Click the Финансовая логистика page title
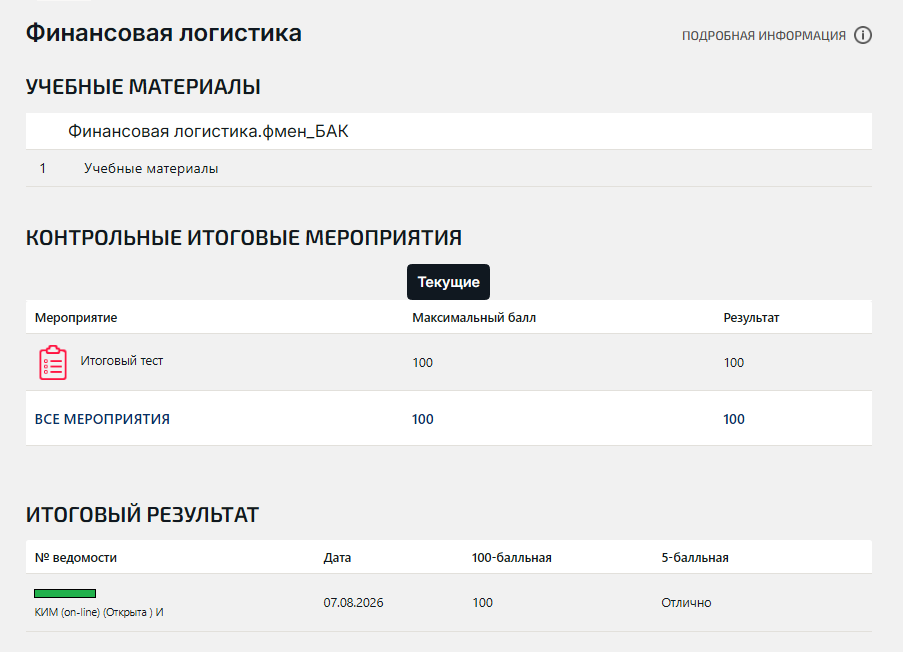The image size is (903, 652). pos(164,33)
